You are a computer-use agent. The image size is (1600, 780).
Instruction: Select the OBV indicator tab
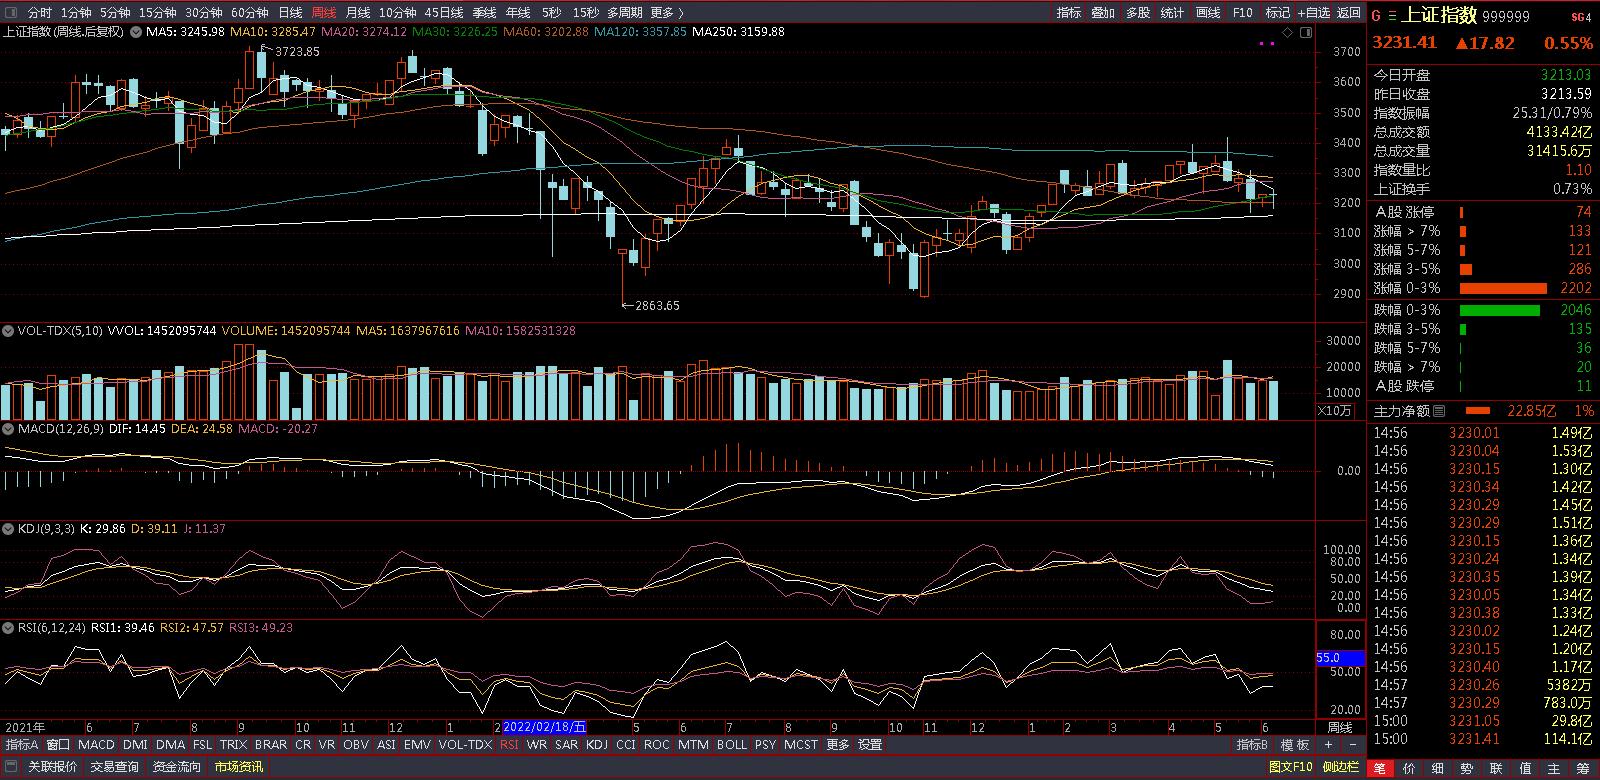coord(355,745)
